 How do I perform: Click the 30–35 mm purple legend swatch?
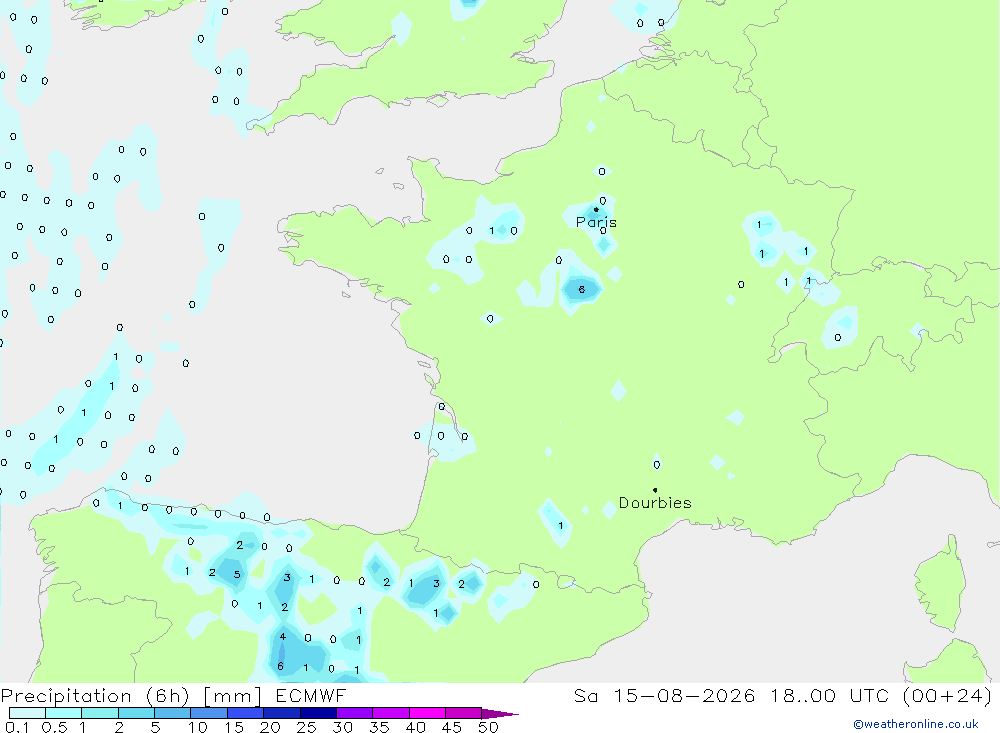pos(355,713)
